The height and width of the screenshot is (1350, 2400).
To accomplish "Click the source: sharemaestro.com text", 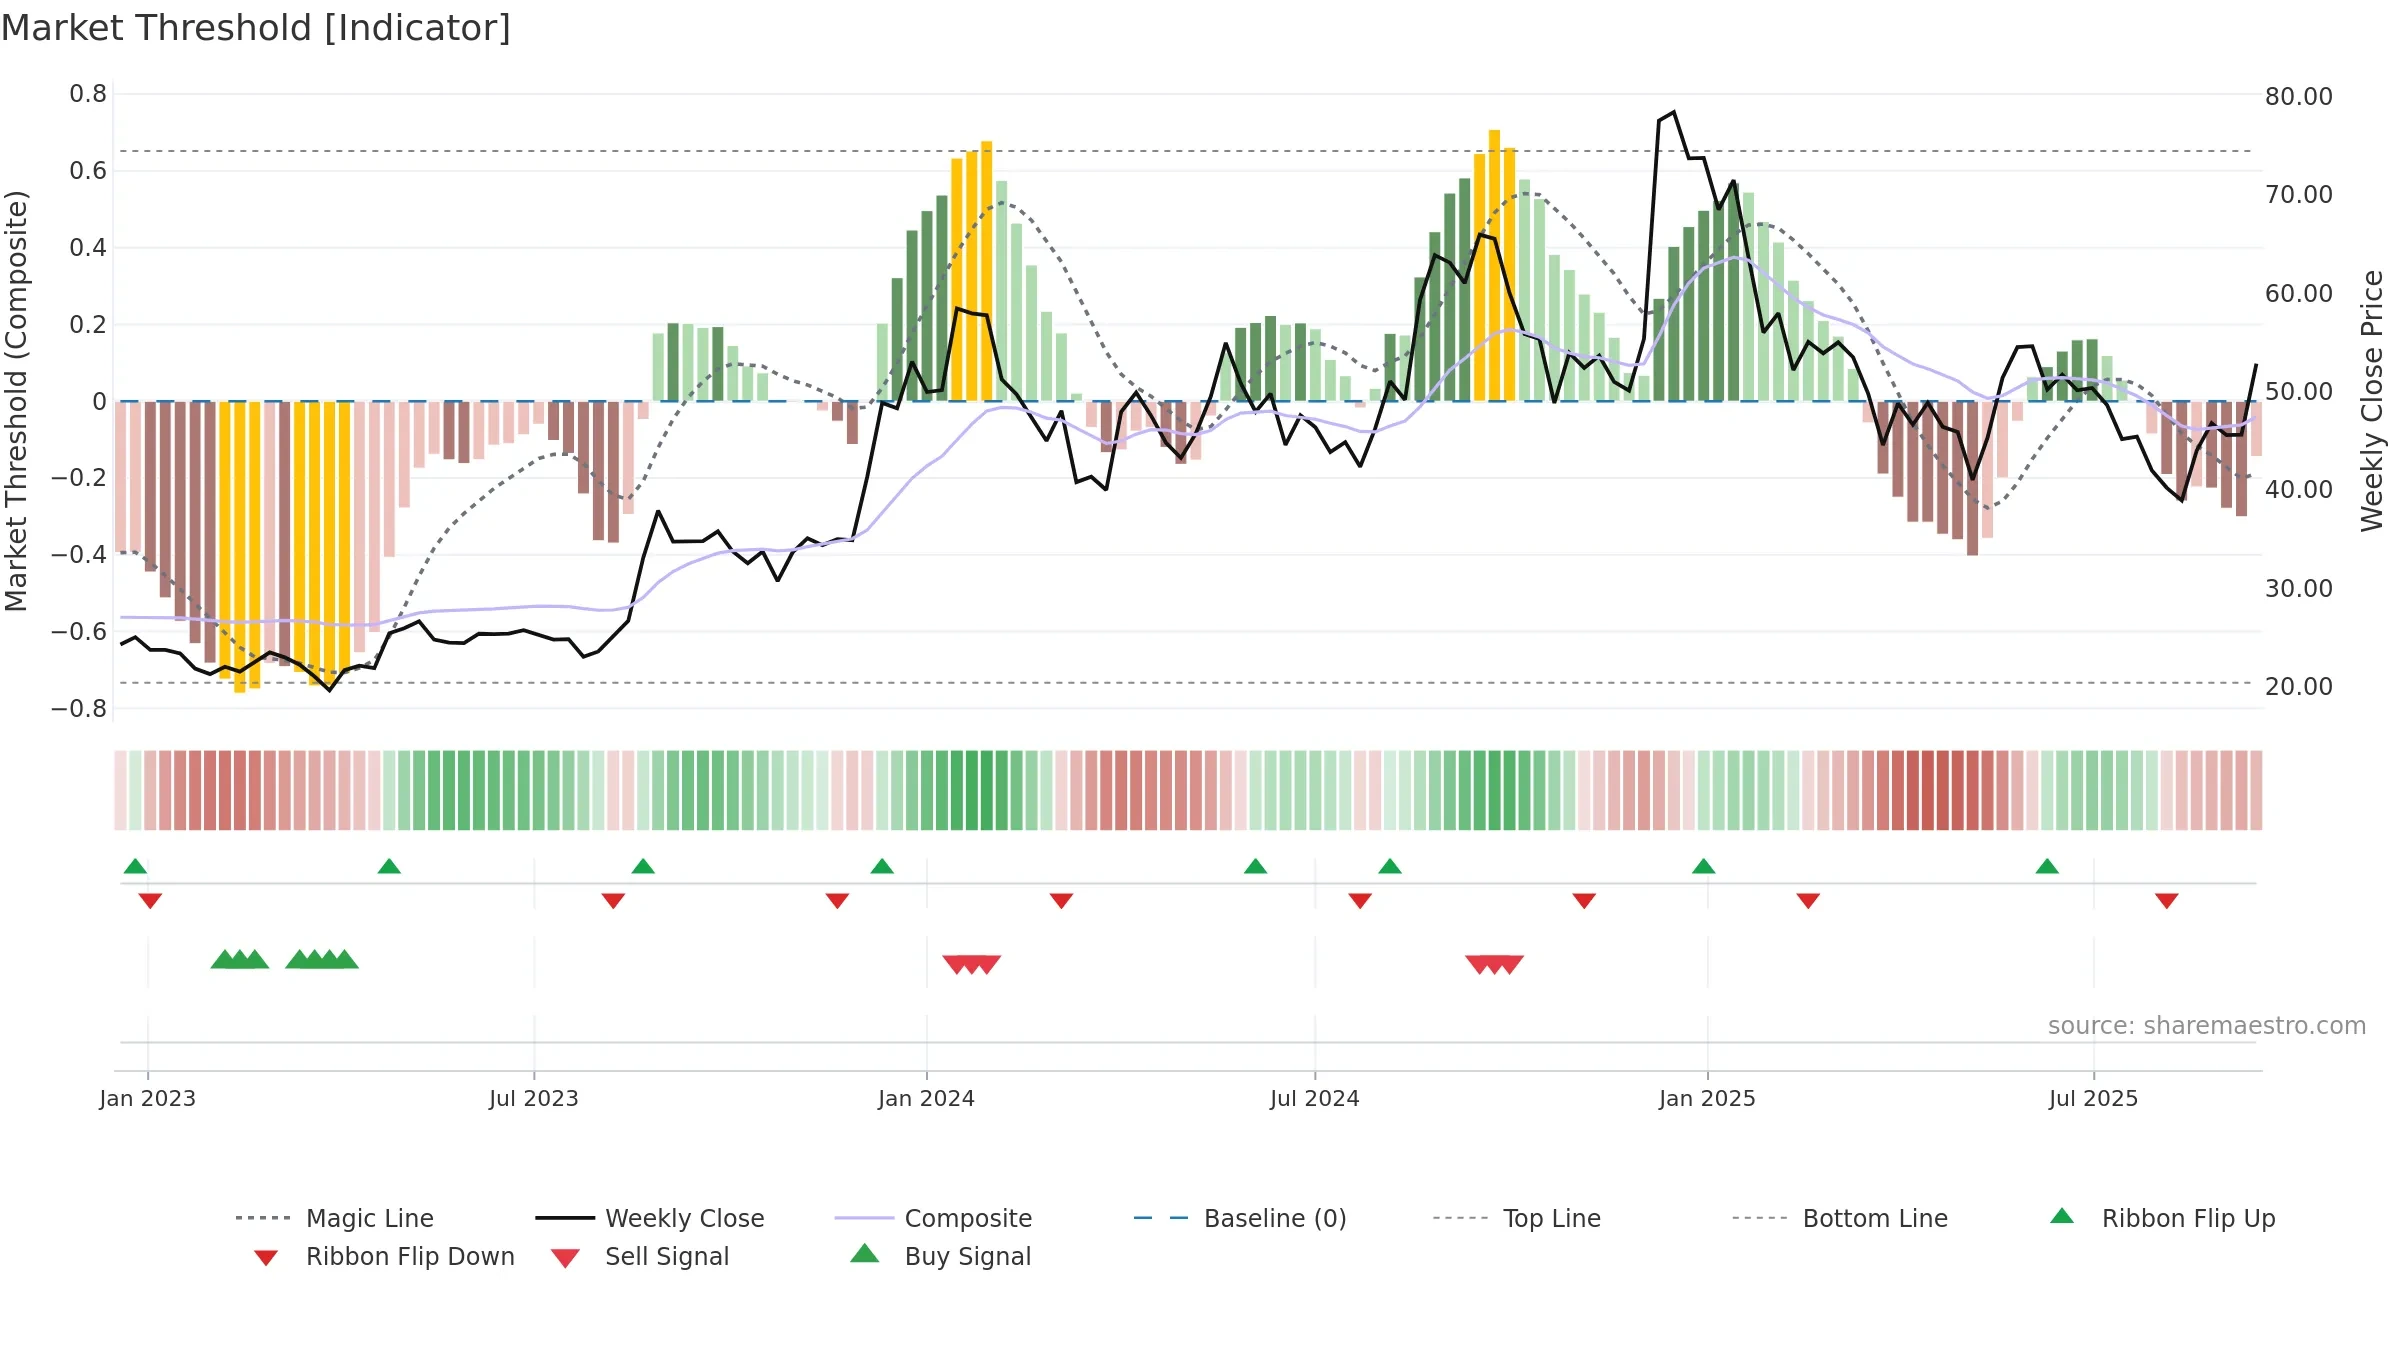I will point(2207,1025).
